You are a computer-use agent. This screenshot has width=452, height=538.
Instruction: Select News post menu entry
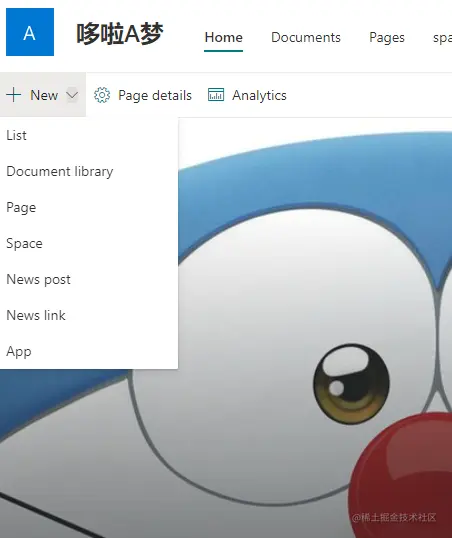[x=89, y=279]
